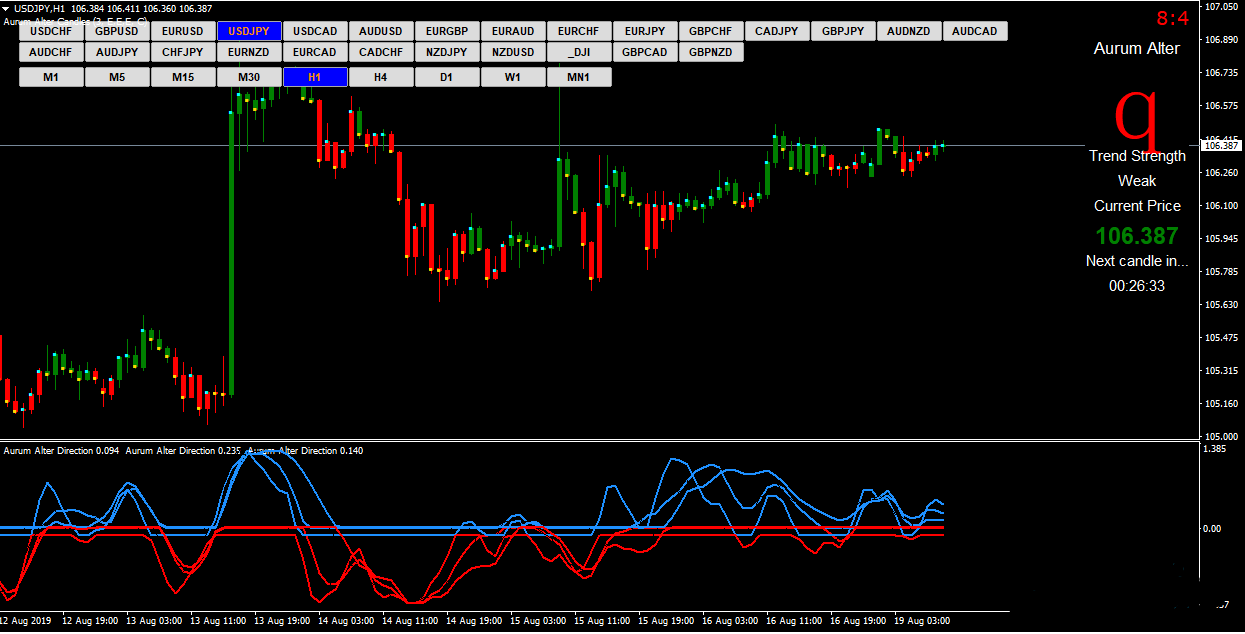Select the NZDUSD pair button
The width and height of the screenshot is (1245, 634).
point(513,52)
